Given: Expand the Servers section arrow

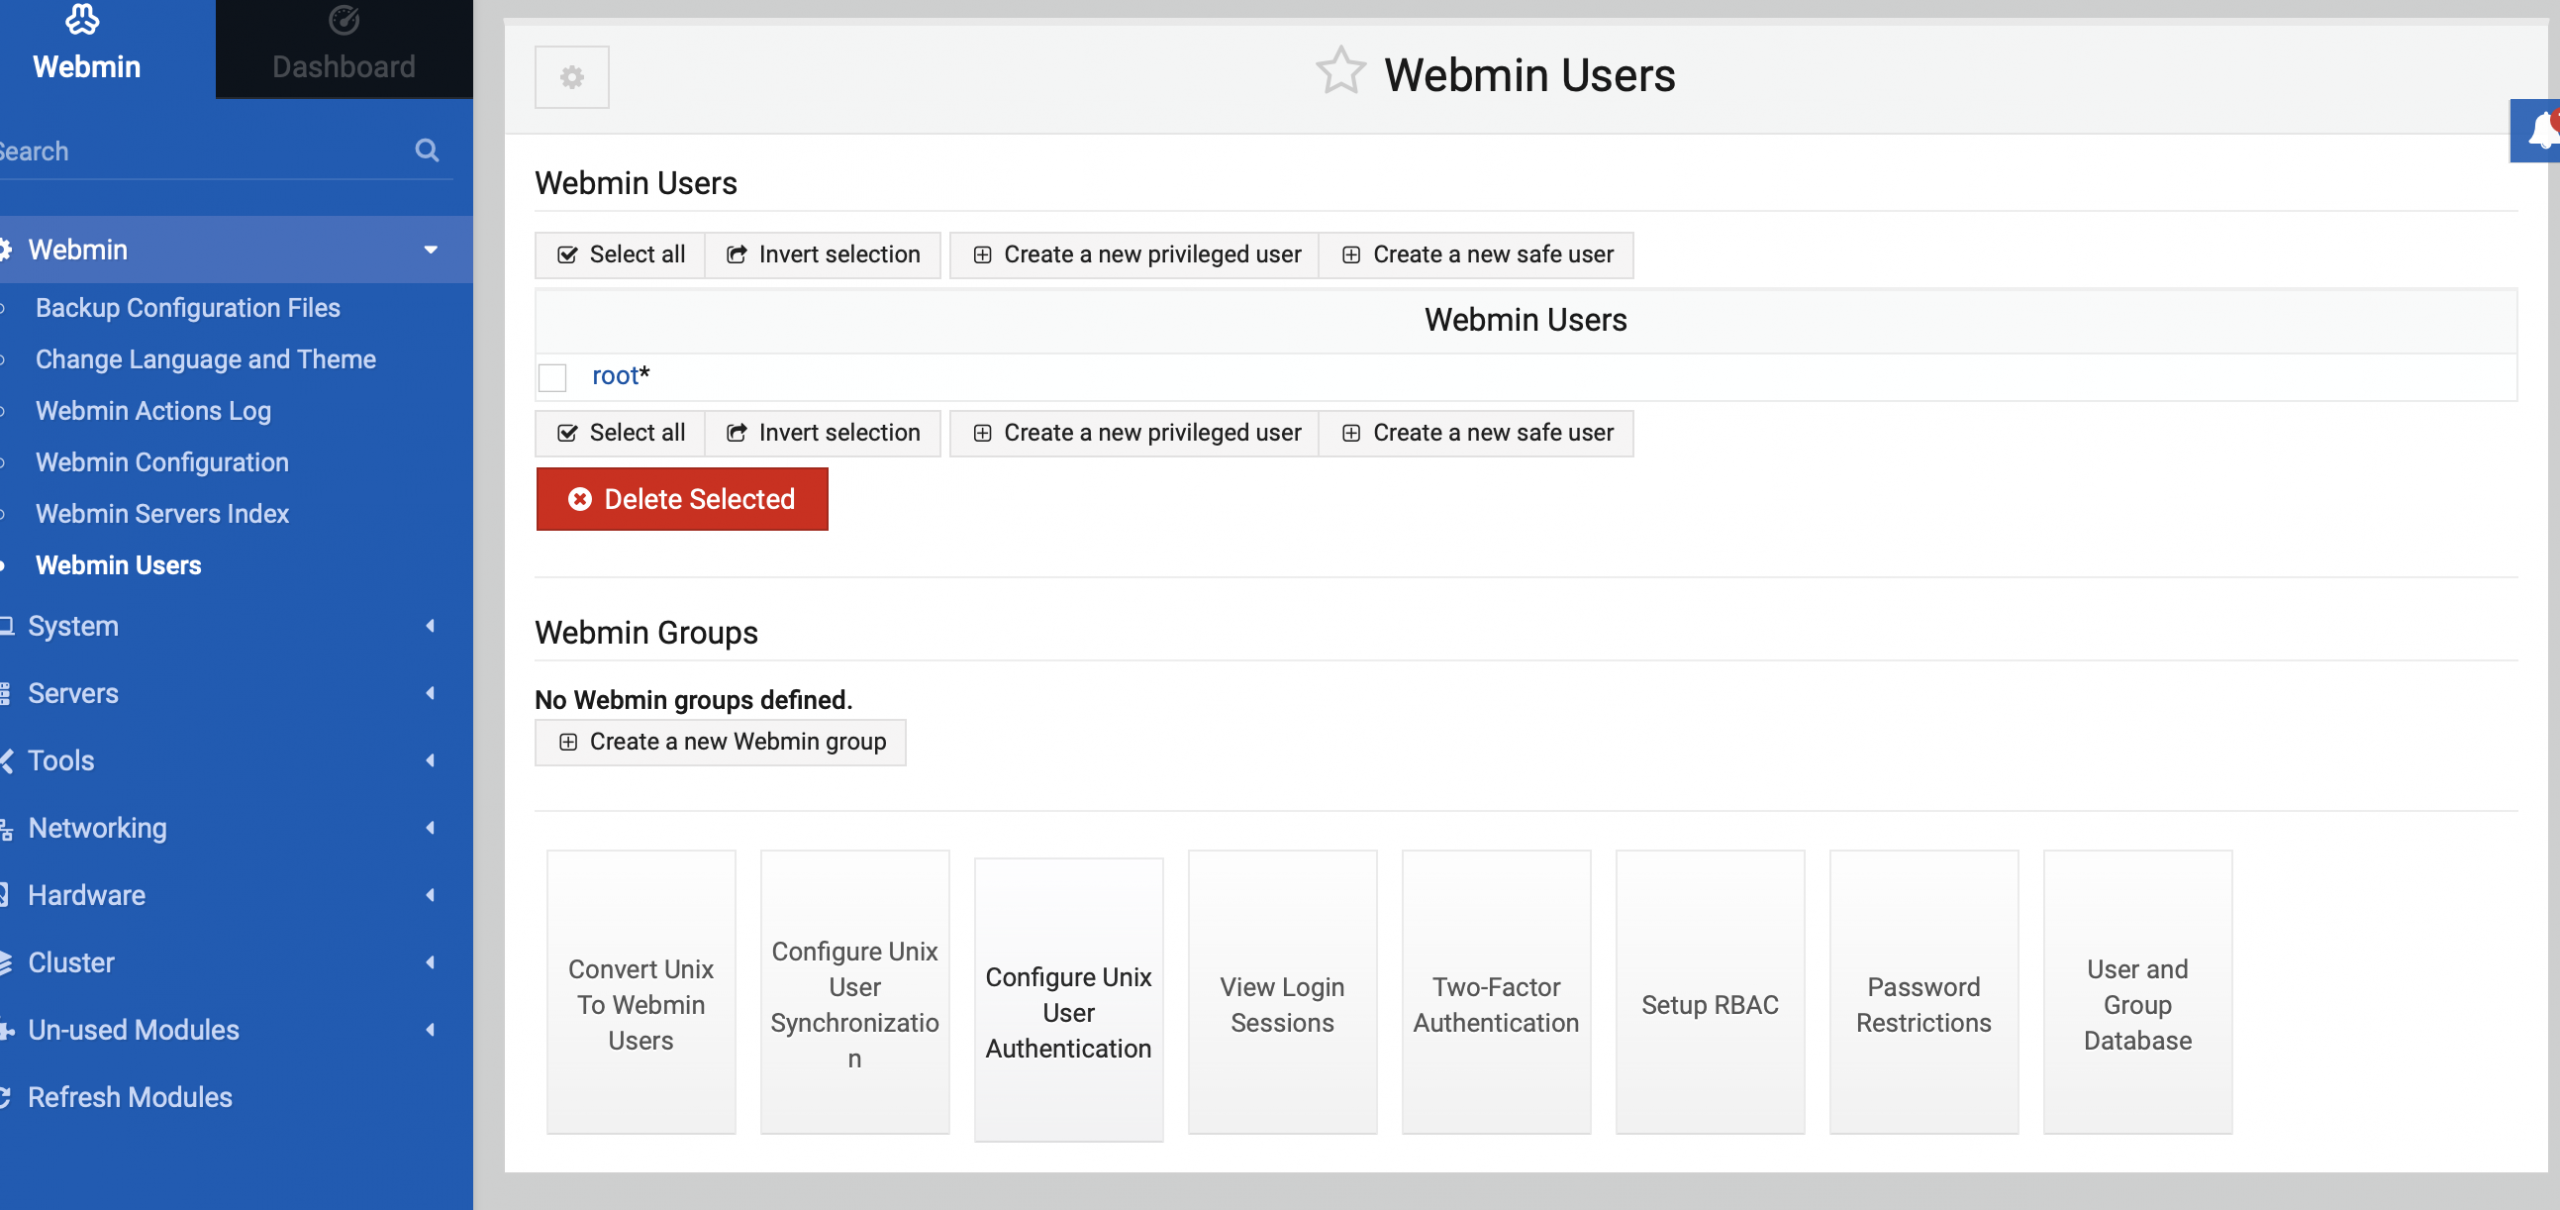Looking at the screenshot, I should (x=431, y=693).
